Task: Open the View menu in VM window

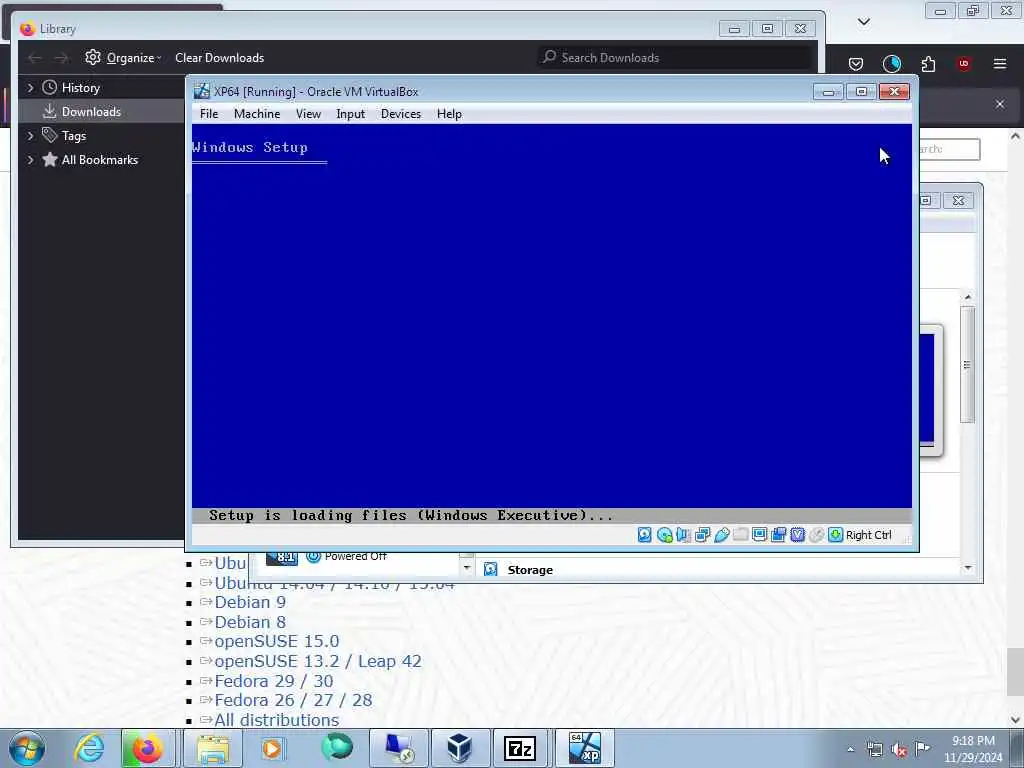Action: tap(308, 114)
